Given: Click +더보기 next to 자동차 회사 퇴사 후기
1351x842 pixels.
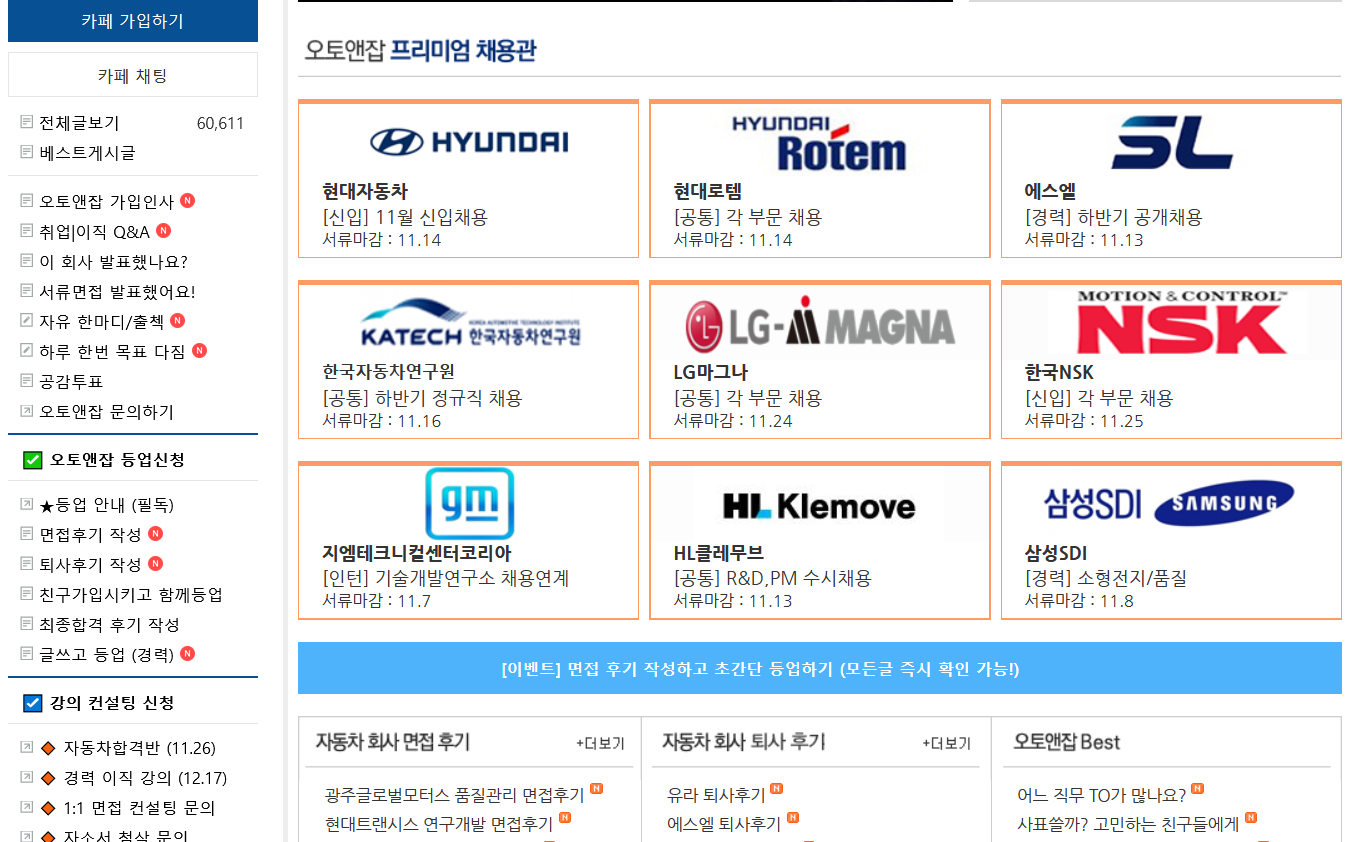Looking at the screenshot, I should point(946,743).
